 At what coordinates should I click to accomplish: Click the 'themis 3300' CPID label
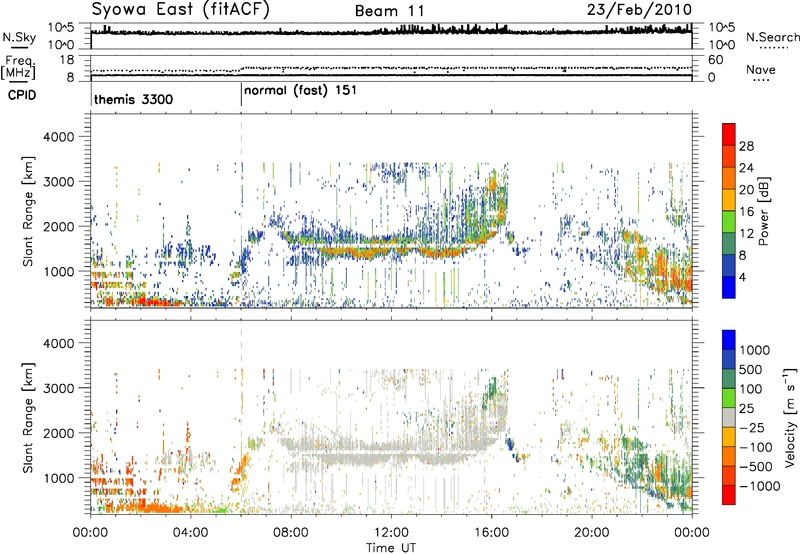134,99
